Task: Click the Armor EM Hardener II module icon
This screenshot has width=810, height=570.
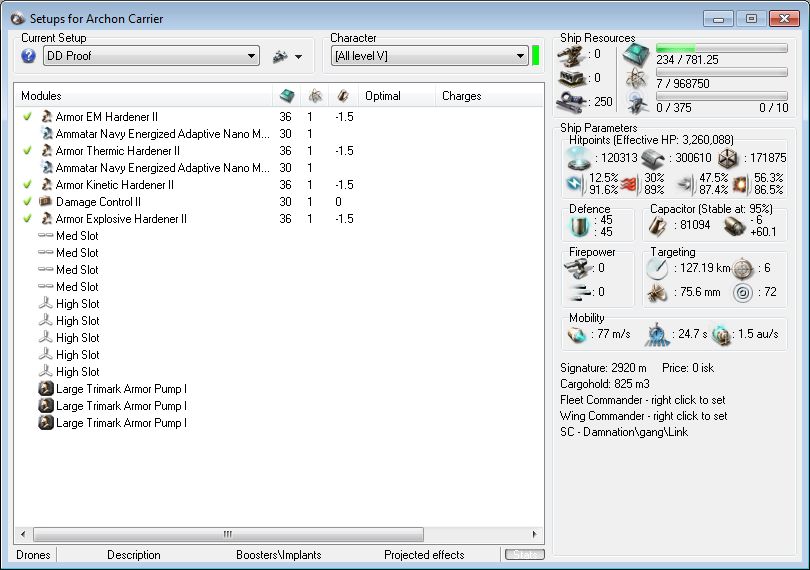Action: [x=46, y=117]
